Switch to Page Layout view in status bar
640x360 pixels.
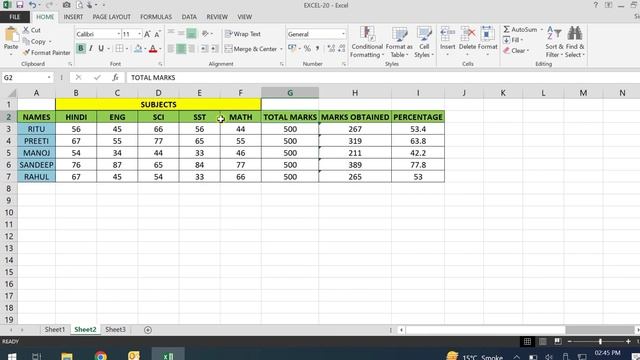[542, 341]
